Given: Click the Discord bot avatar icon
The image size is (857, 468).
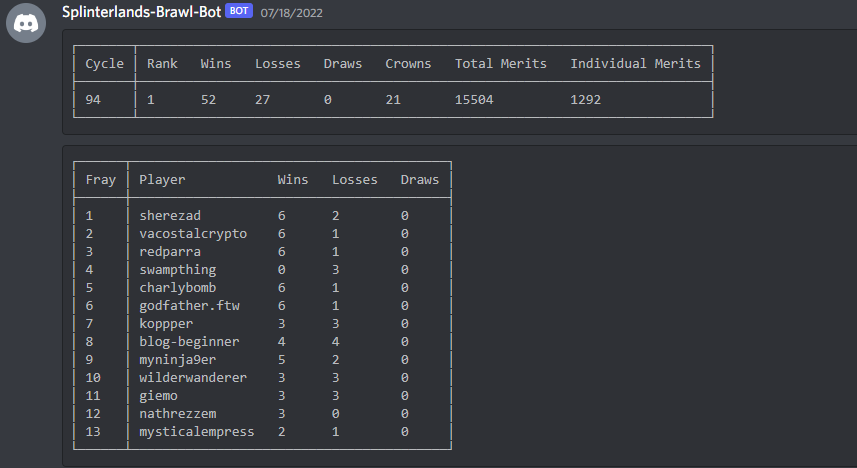Looking at the screenshot, I should point(26,23).
